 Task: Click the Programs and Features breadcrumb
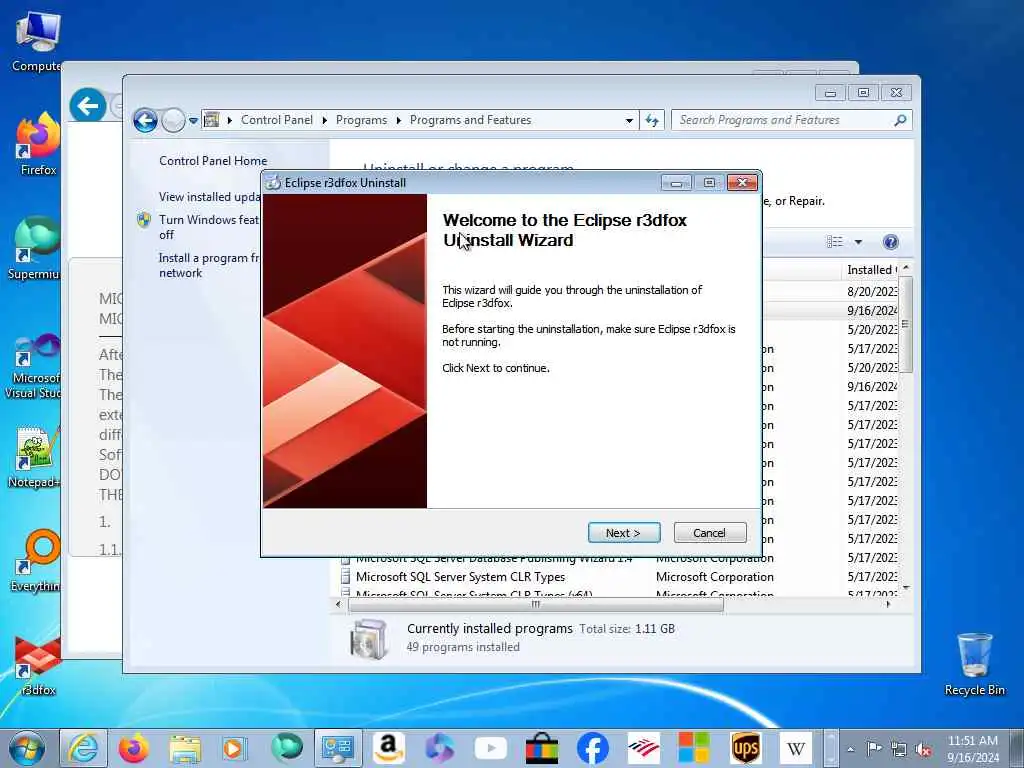(x=470, y=120)
